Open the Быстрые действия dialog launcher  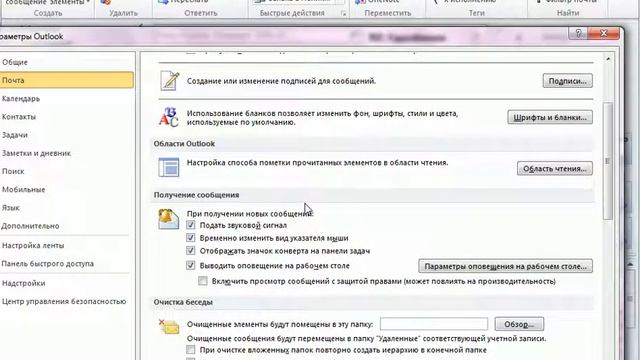(344, 13)
